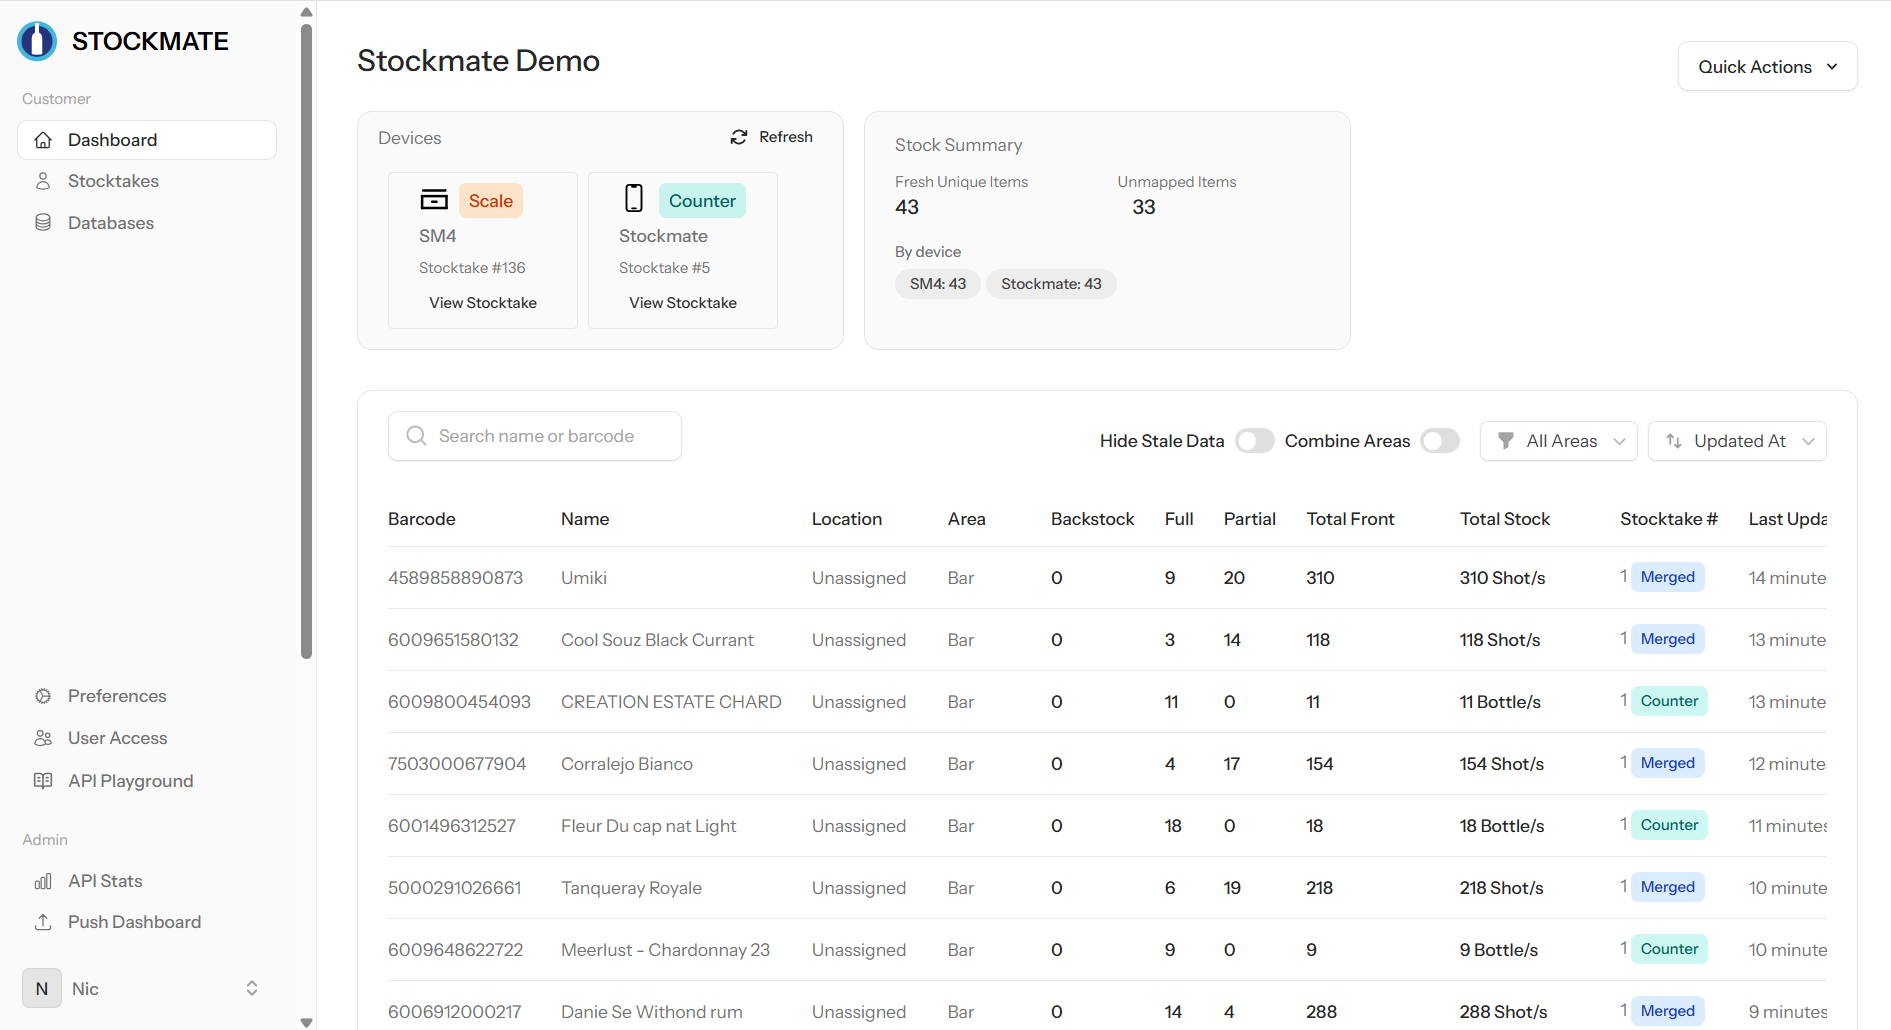Click the User Access people icon
1891x1030 pixels.
43,738
